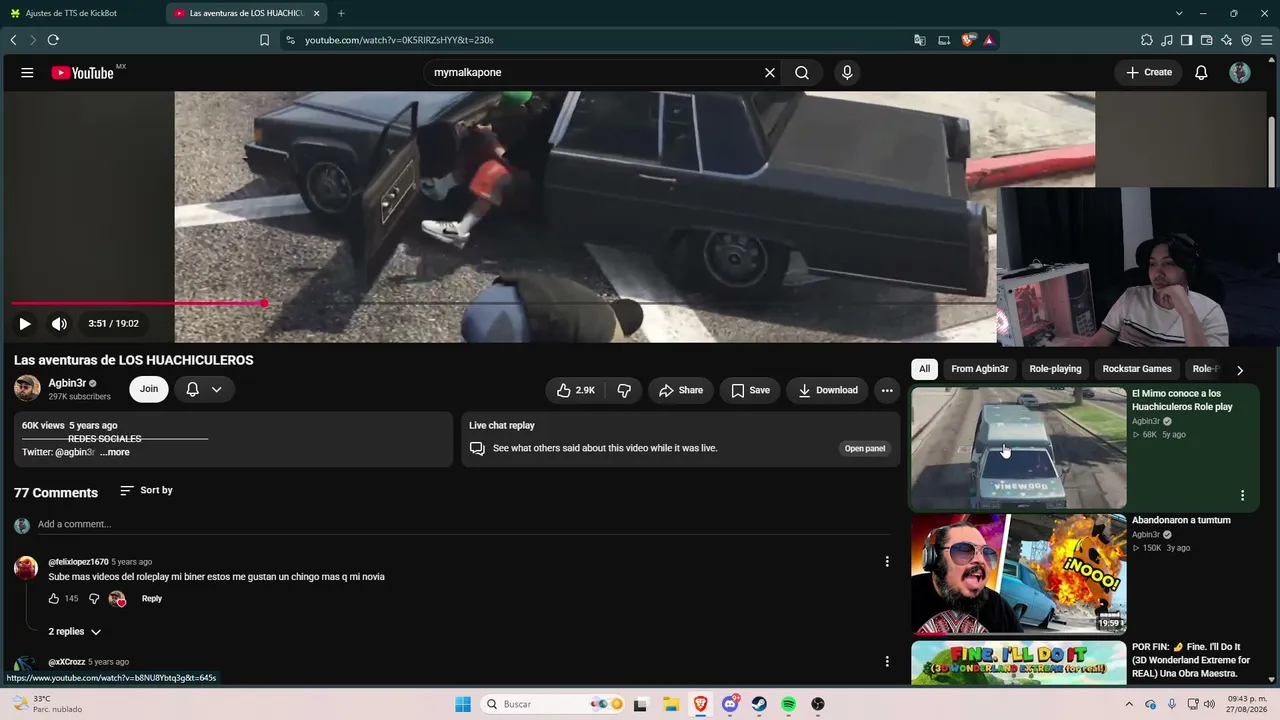Click the 3:51 / 19:02 time display

(x=113, y=323)
